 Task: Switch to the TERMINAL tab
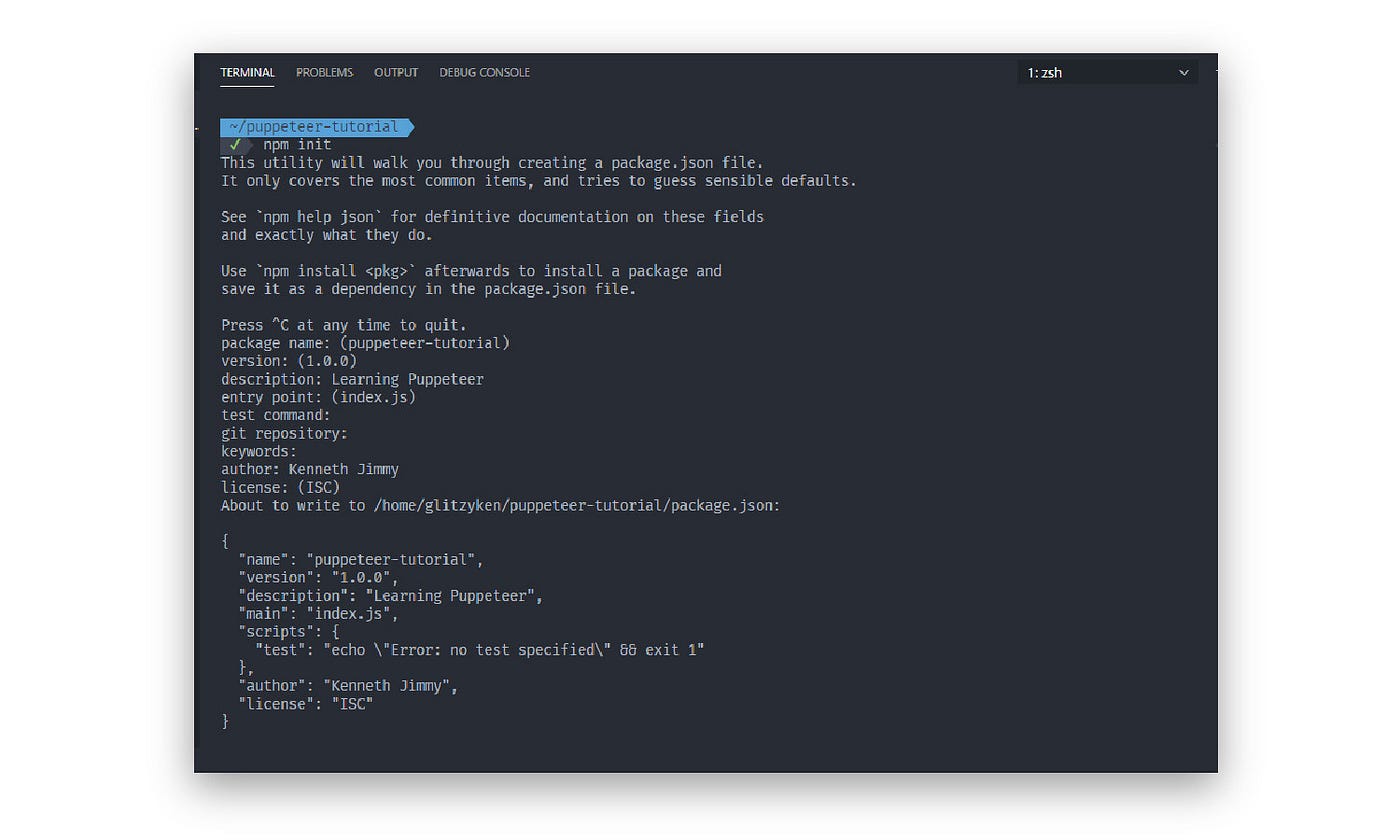[x=247, y=73]
